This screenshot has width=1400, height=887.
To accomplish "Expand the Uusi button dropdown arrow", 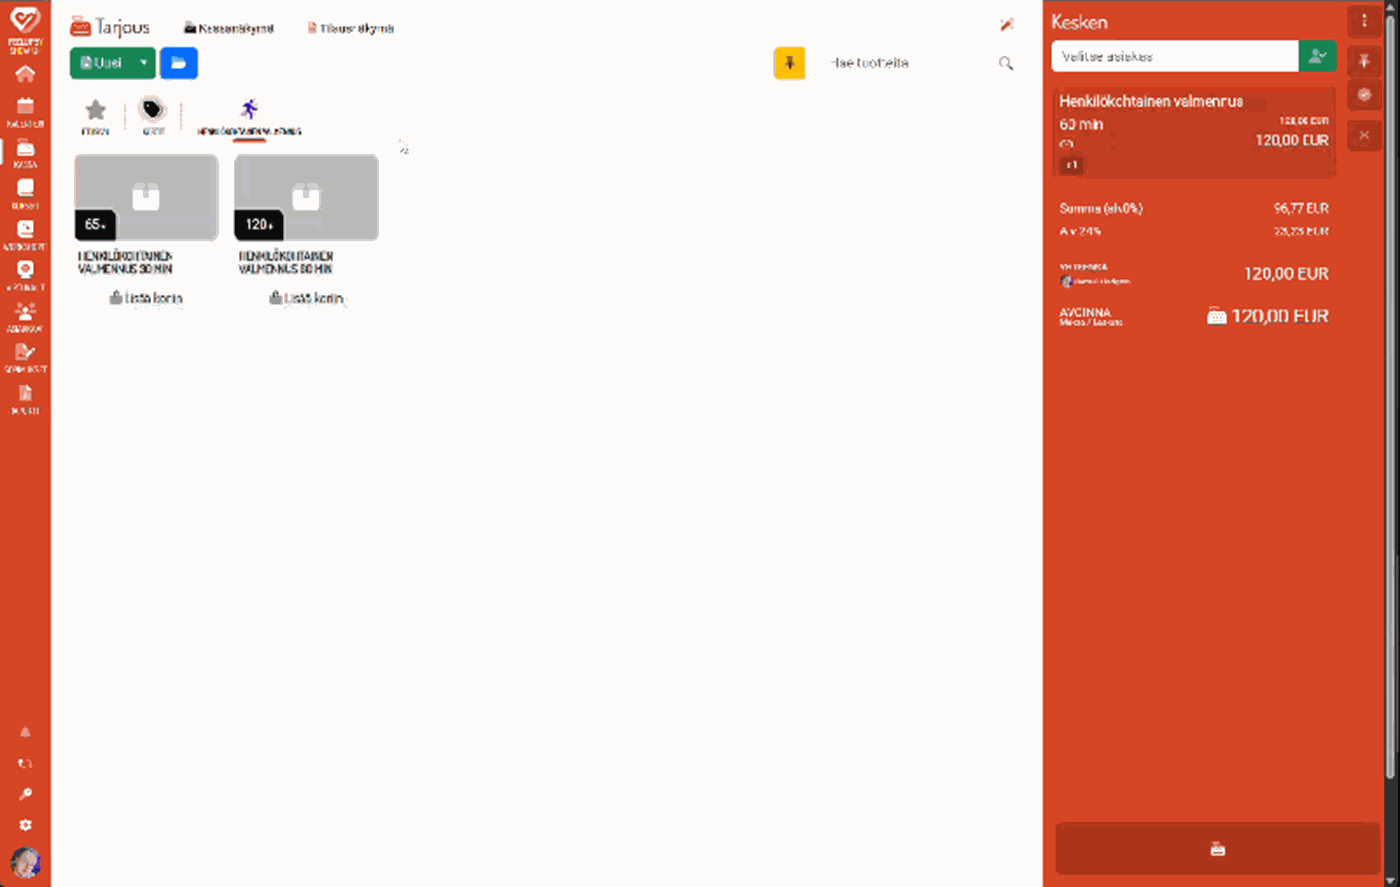I will (x=144, y=63).
